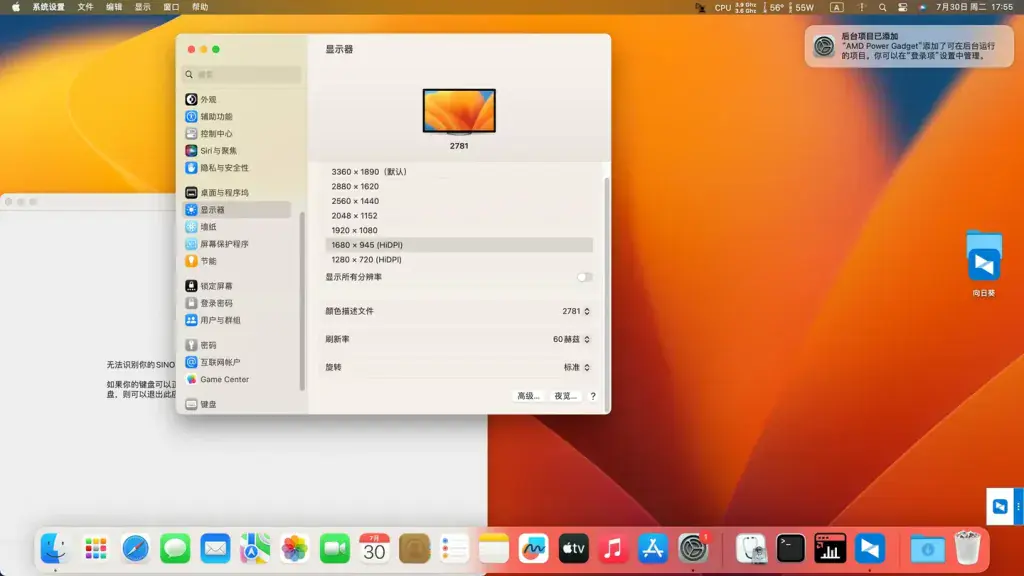Image resolution: width=1024 pixels, height=576 pixels.
Task: Open System Settings in the Dock
Action: point(693,549)
